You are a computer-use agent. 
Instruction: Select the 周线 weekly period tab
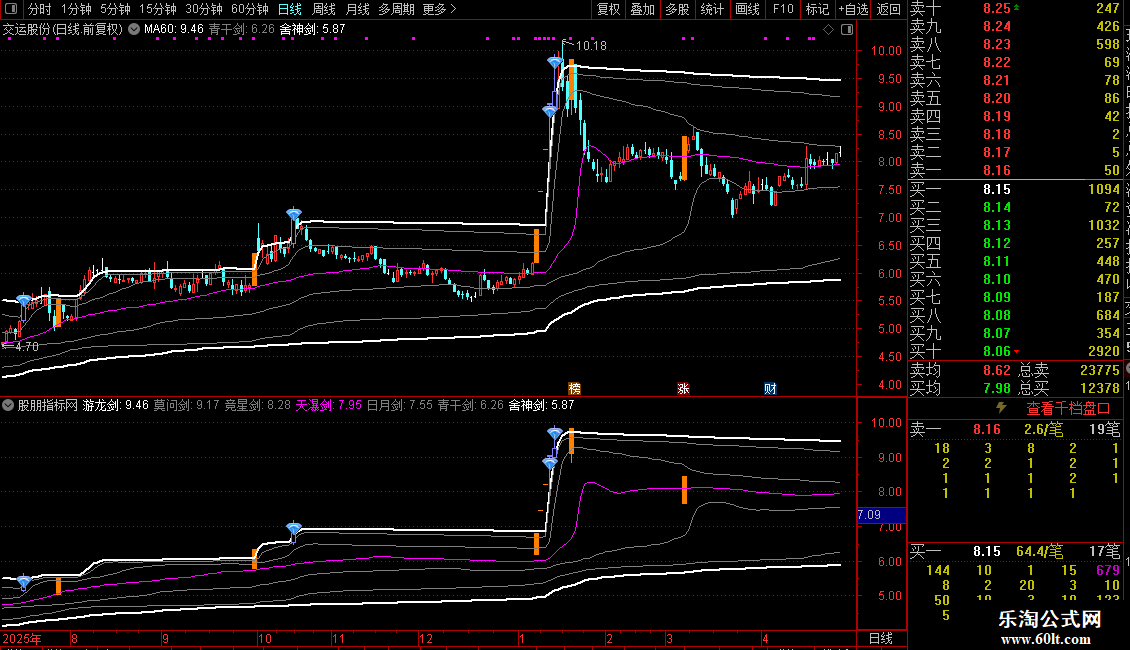[324, 9]
